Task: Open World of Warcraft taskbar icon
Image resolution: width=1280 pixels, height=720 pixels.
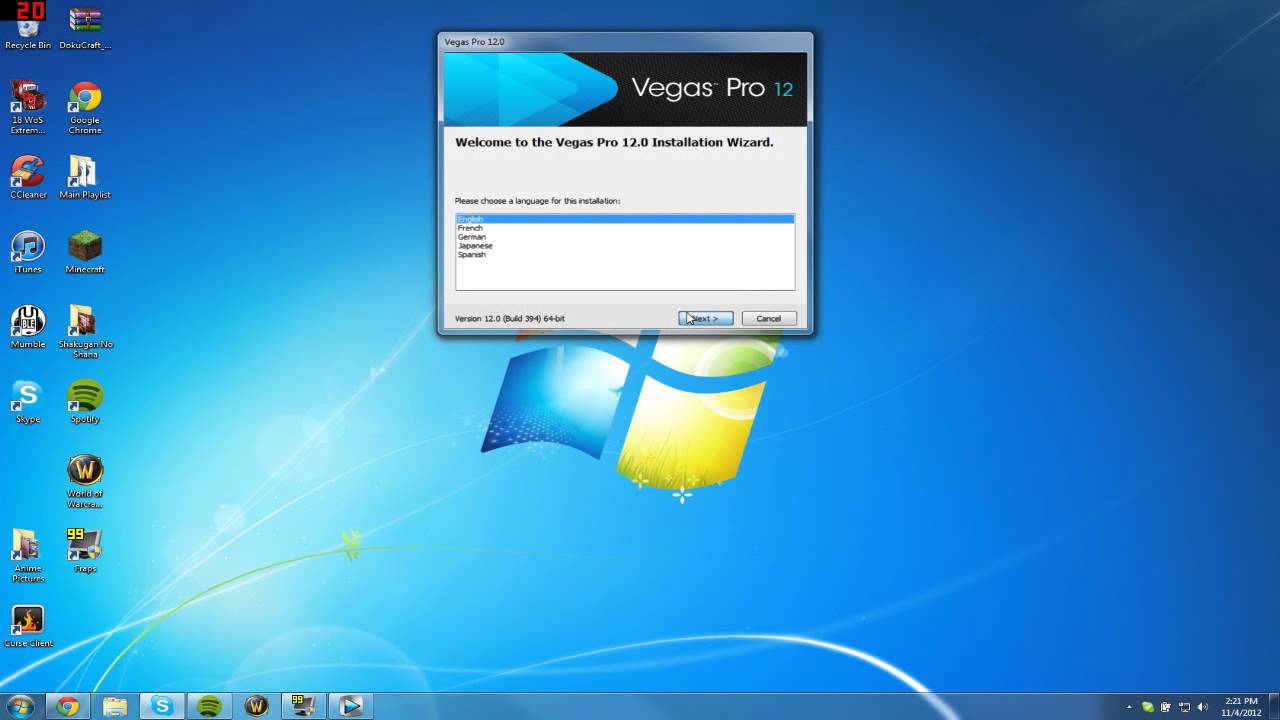Action: tap(257, 706)
